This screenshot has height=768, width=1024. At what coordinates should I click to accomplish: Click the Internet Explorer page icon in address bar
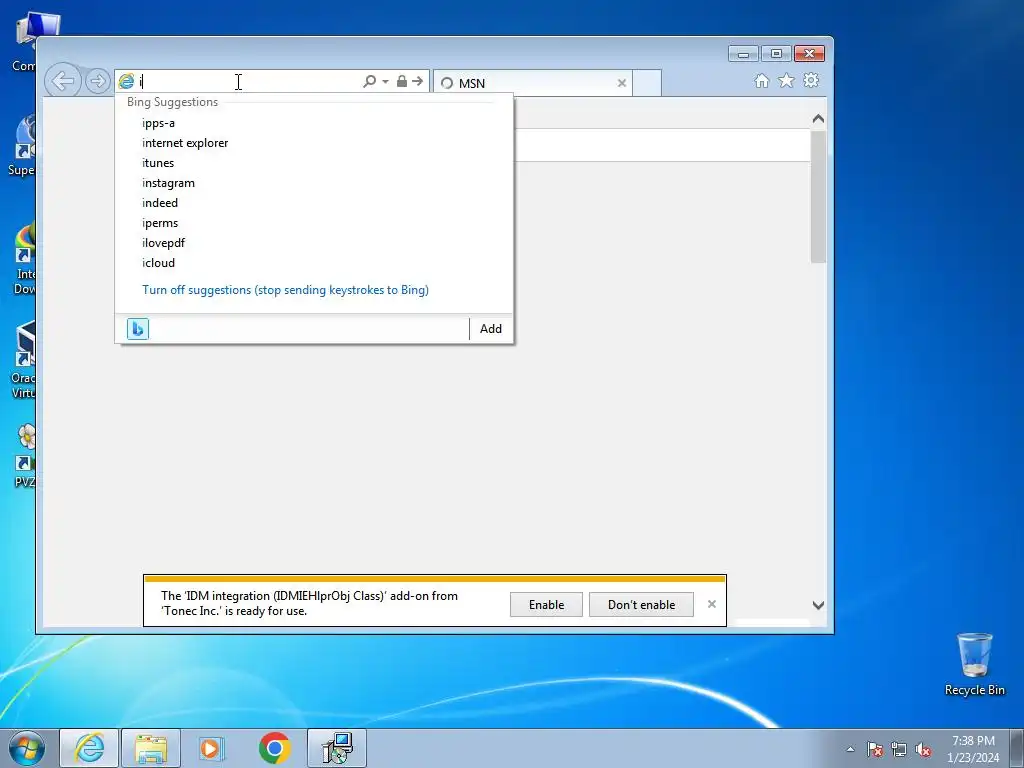(x=126, y=81)
